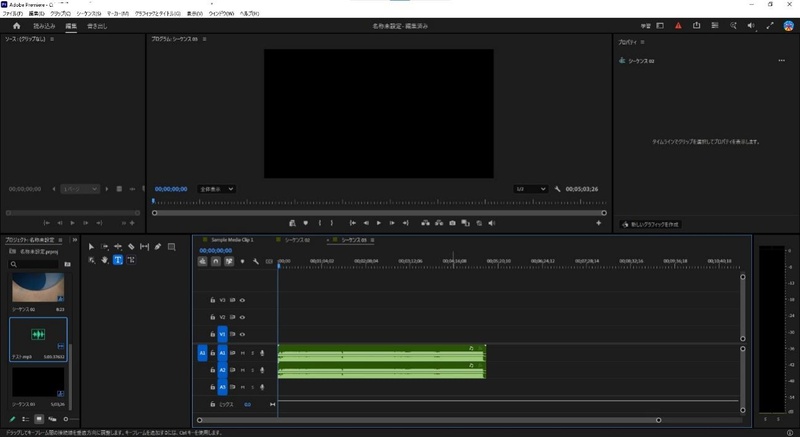Step forward one frame in program monitor

[x=392, y=223]
